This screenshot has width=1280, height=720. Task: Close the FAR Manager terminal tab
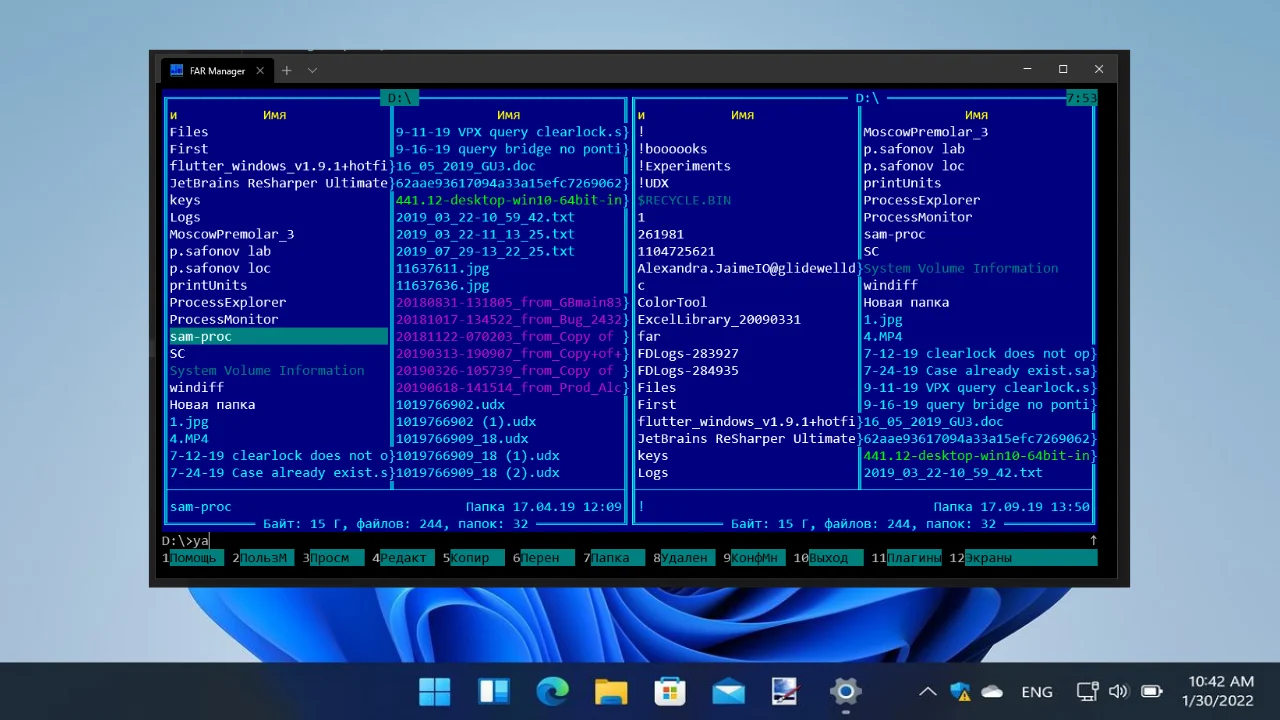[260, 71]
